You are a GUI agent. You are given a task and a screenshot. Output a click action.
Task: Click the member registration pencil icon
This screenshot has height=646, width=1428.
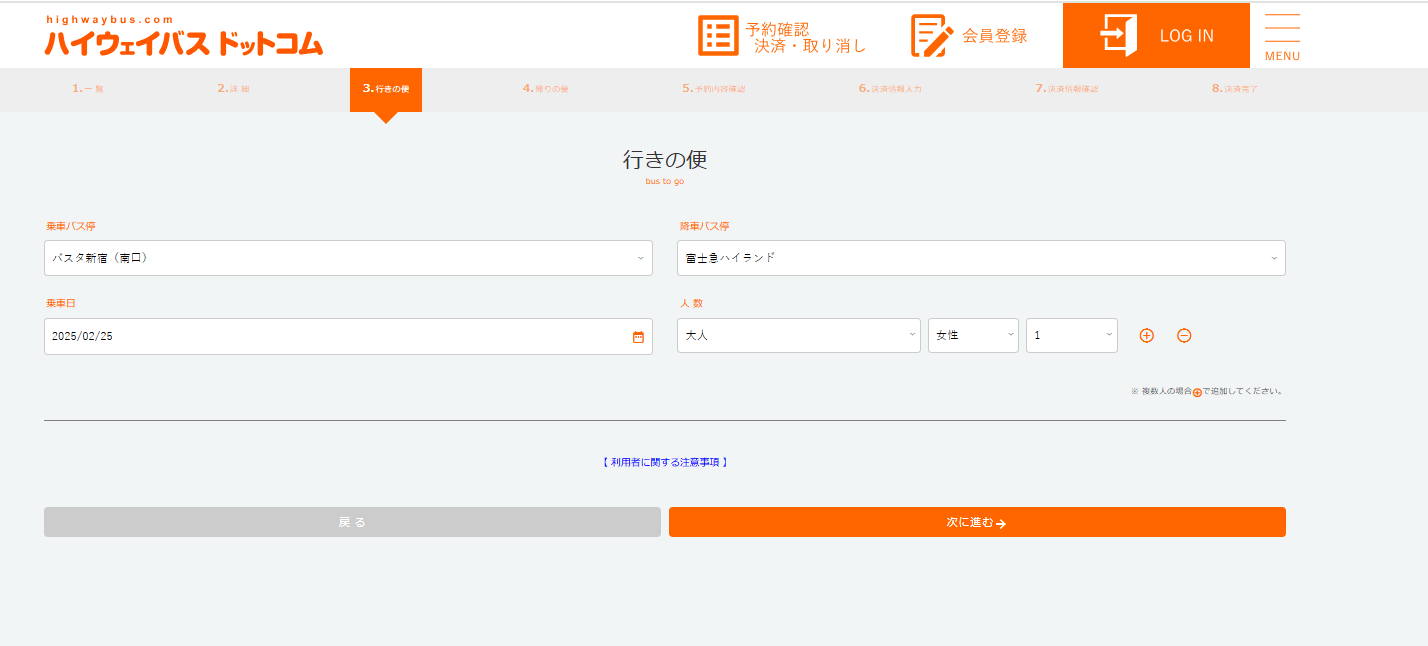point(931,36)
